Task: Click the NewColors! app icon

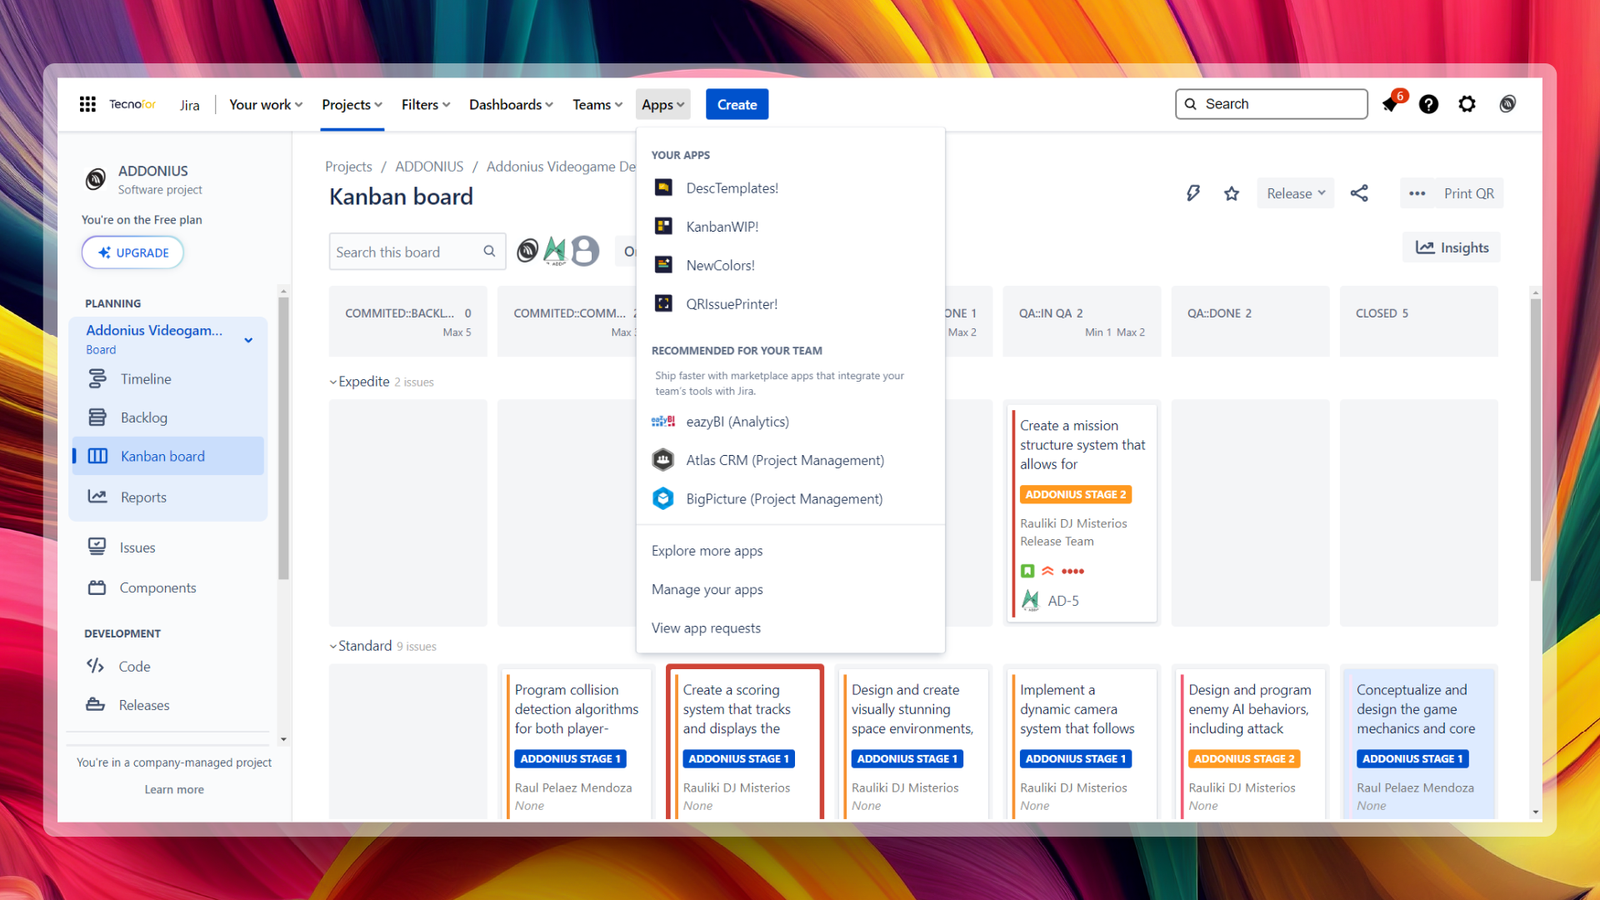Action: (663, 265)
